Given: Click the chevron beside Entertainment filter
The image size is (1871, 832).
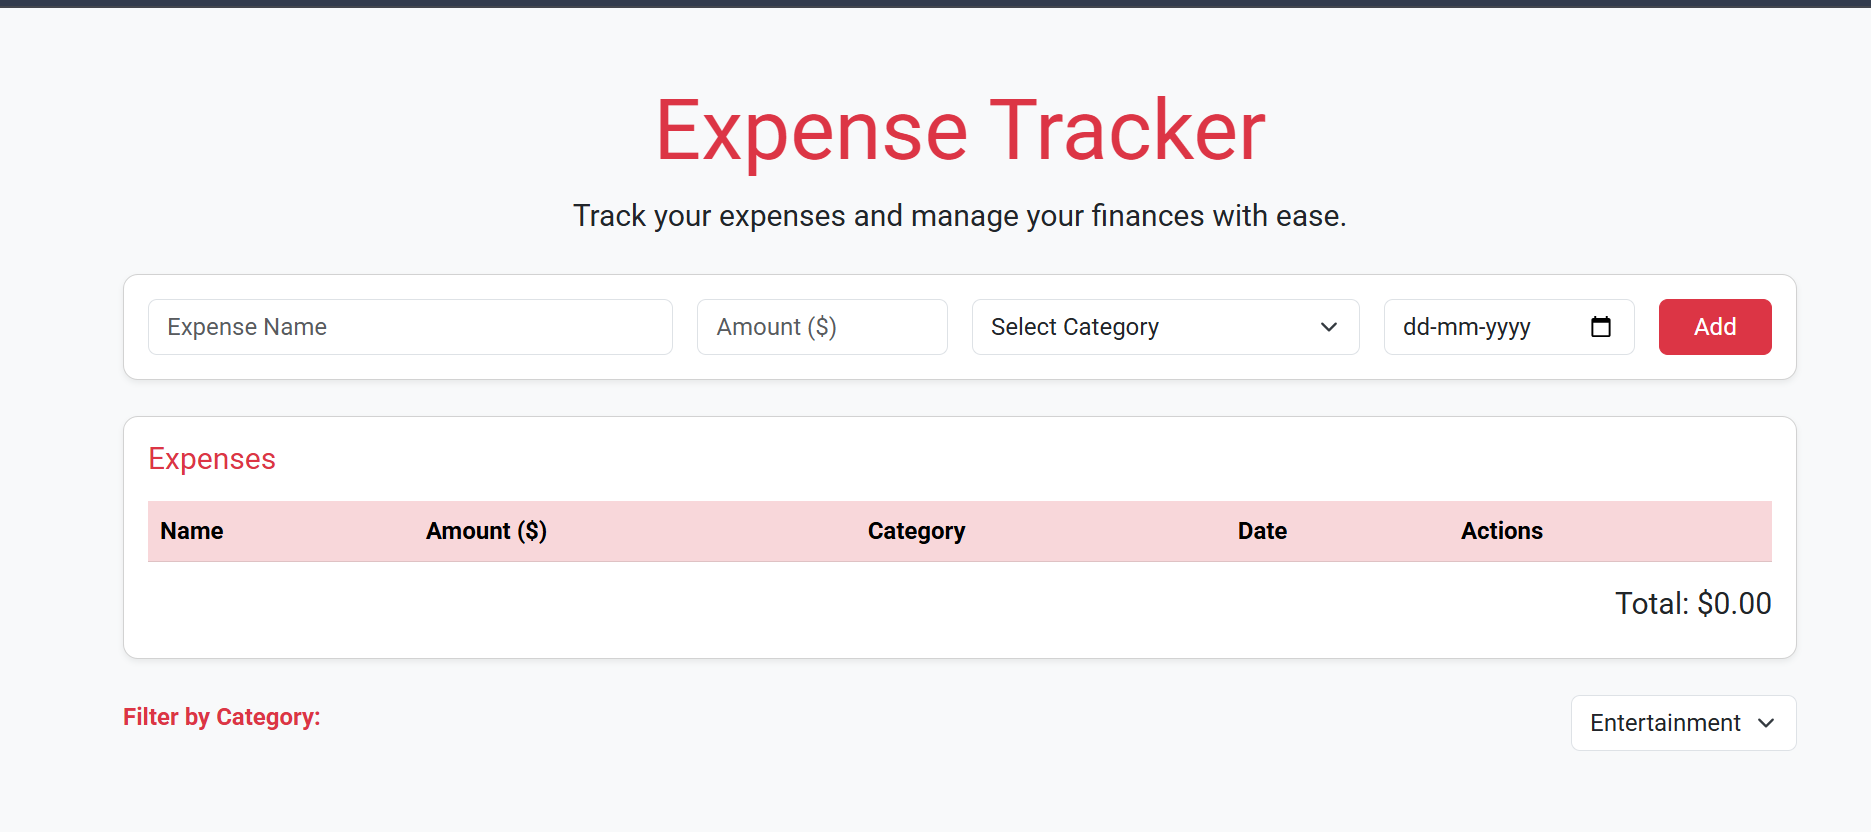Looking at the screenshot, I should click(x=1766, y=723).
